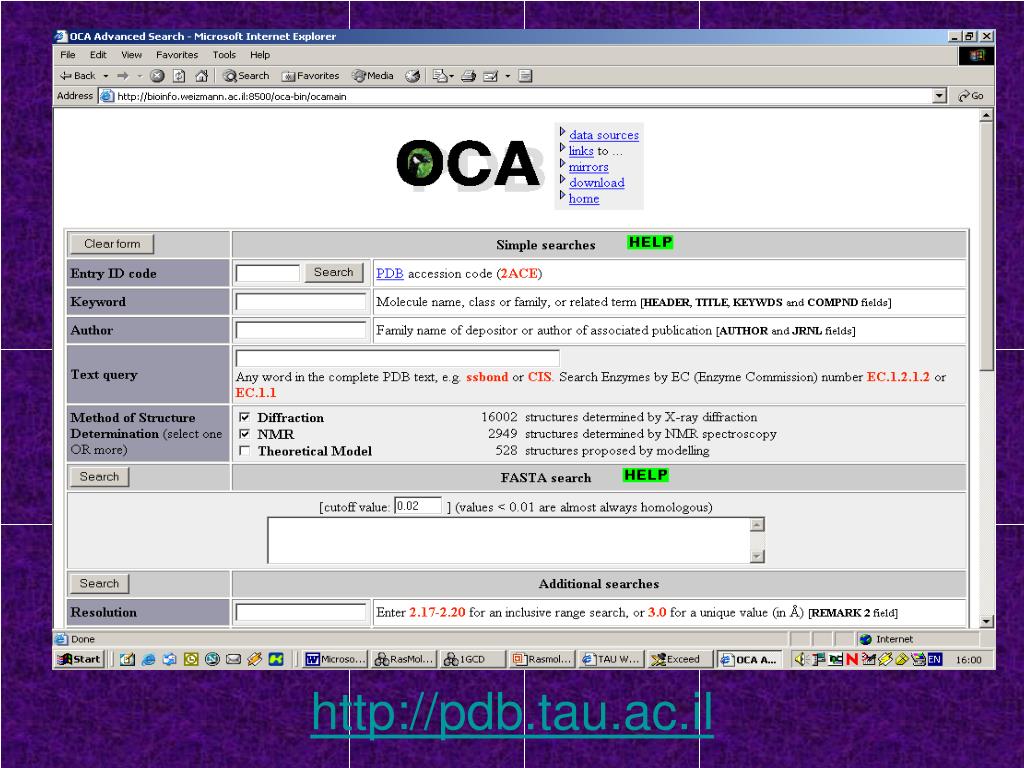The height and width of the screenshot is (768, 1024).
Task: Click the green HELP for FASTA search
Action: [x=645, y=475]
